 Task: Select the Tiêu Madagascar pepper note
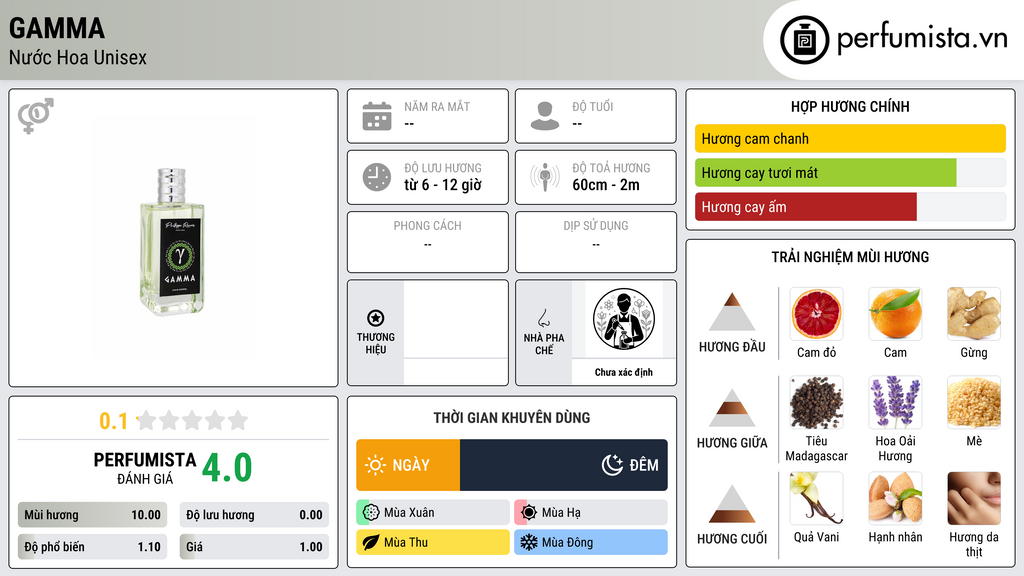click(x=816, y=403)
